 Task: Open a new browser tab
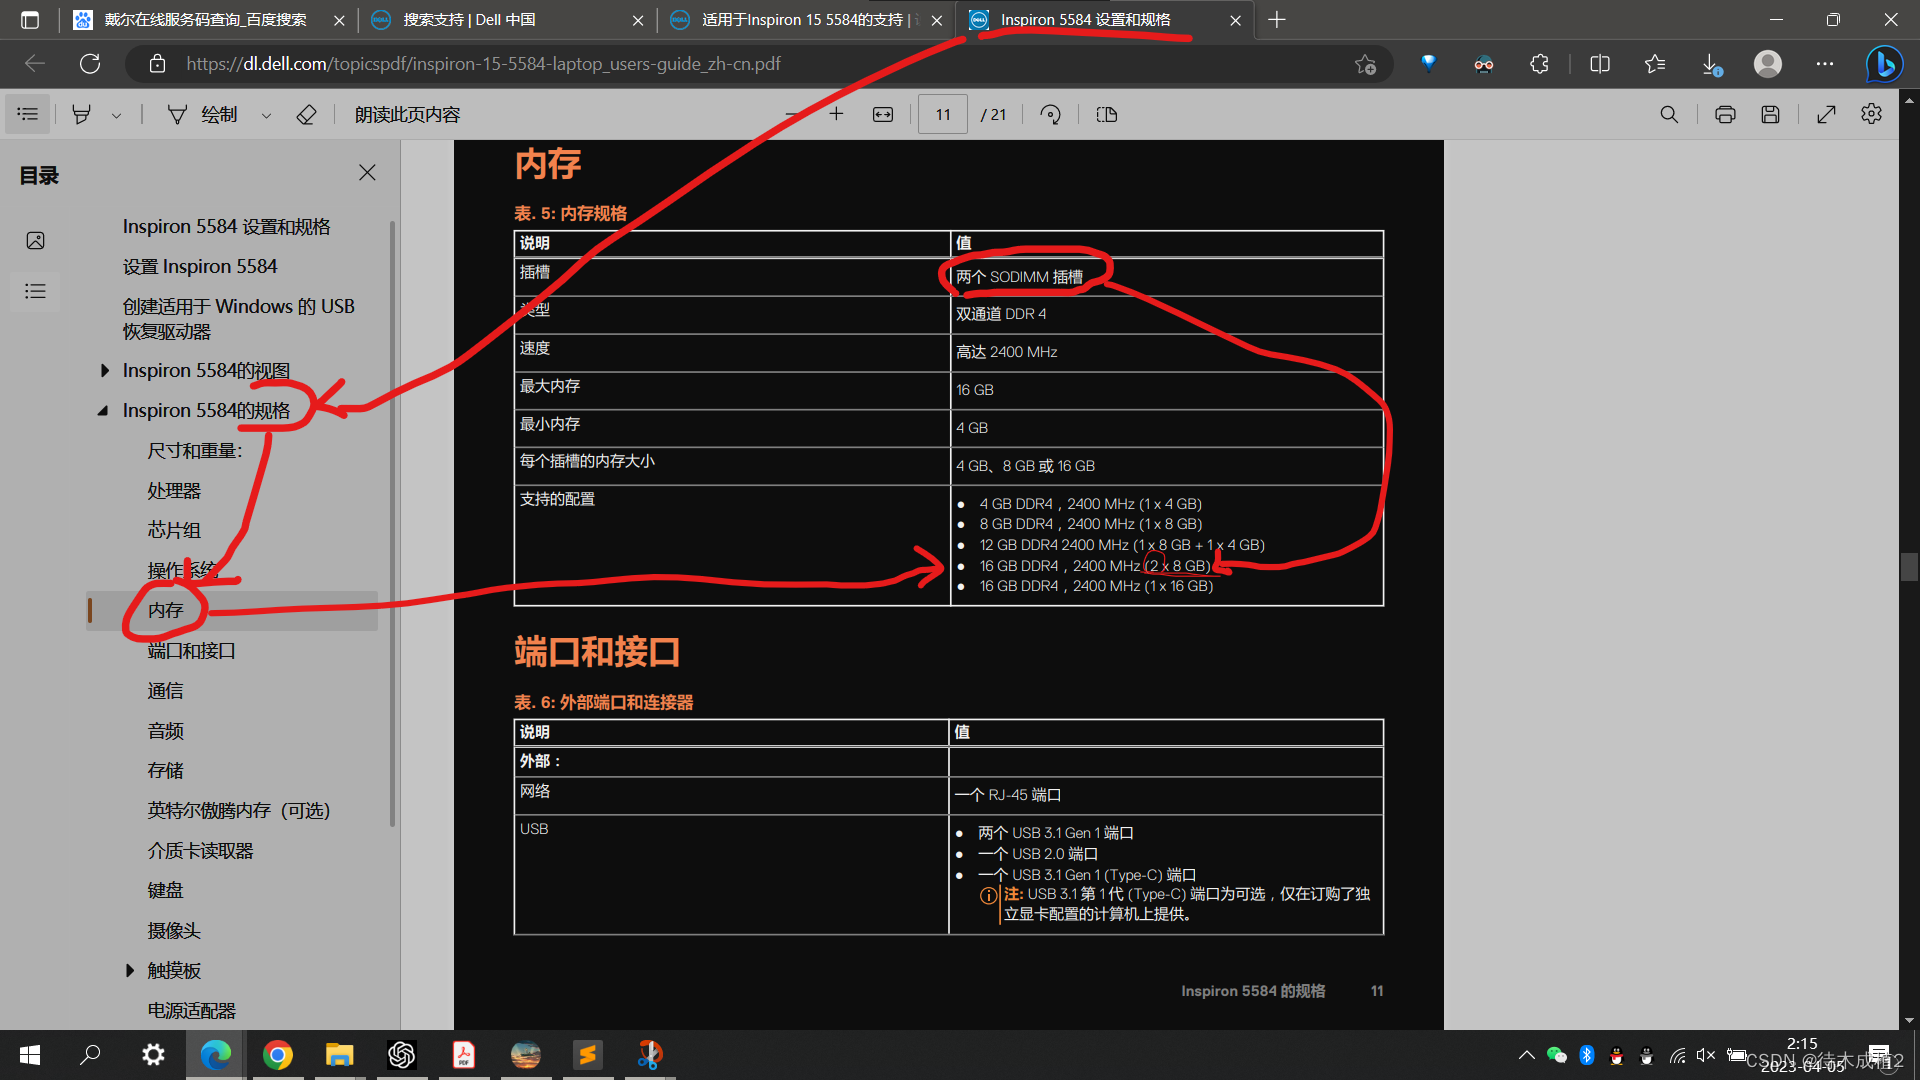(x=1277, y=20)
